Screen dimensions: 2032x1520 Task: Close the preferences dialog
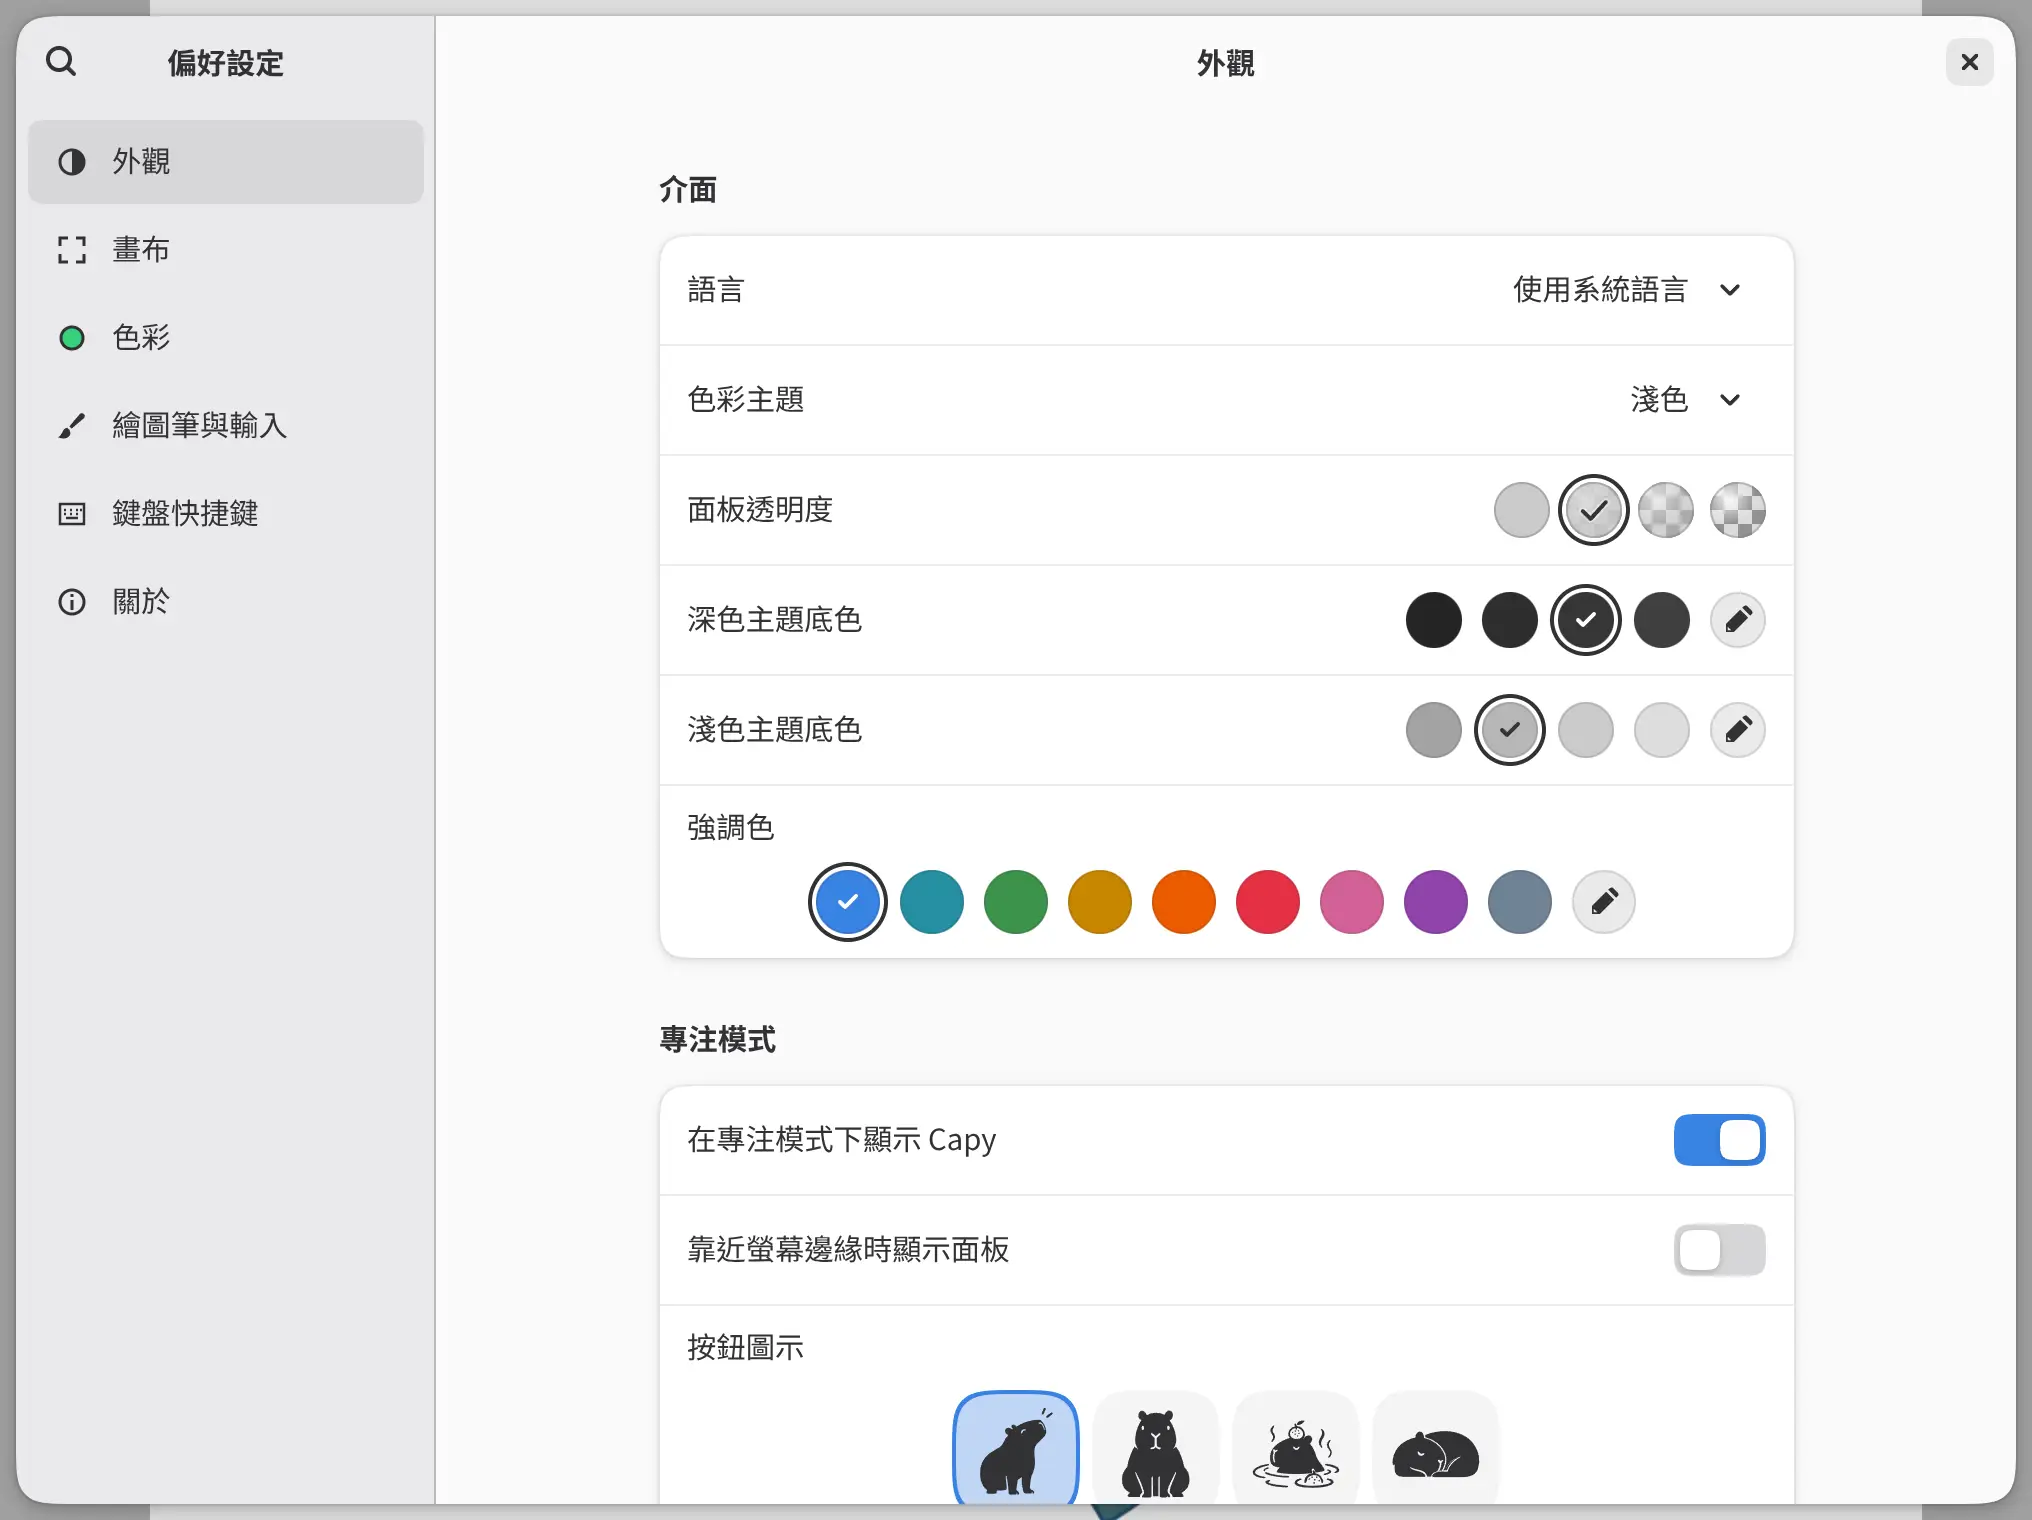pos(1970,62)
